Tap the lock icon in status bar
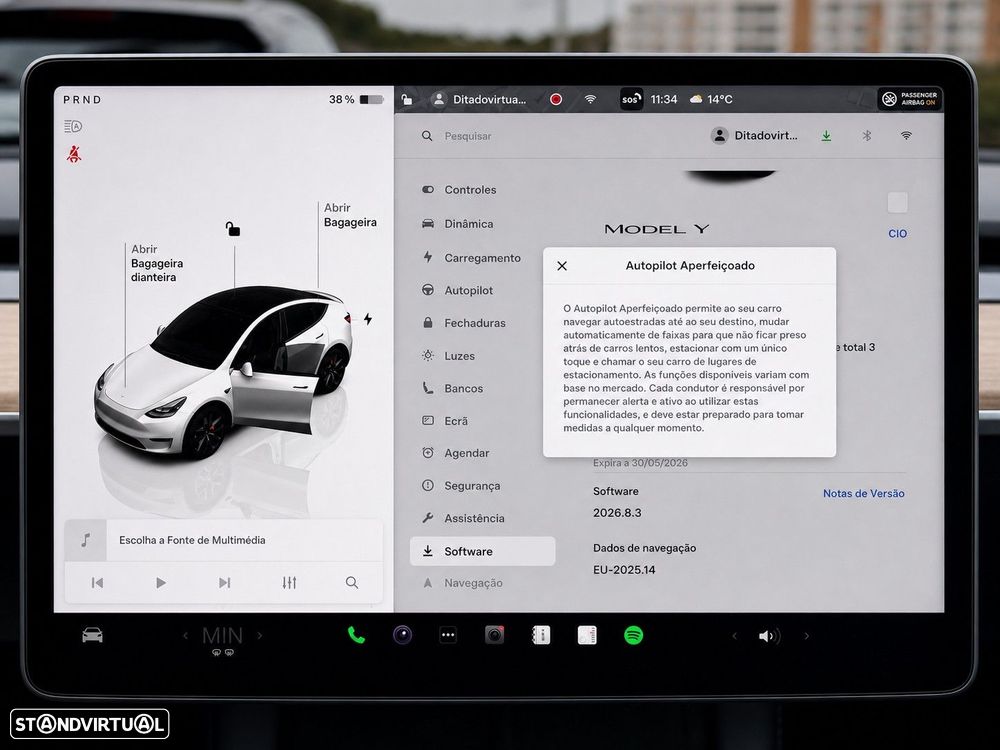 tap(407, 99)
